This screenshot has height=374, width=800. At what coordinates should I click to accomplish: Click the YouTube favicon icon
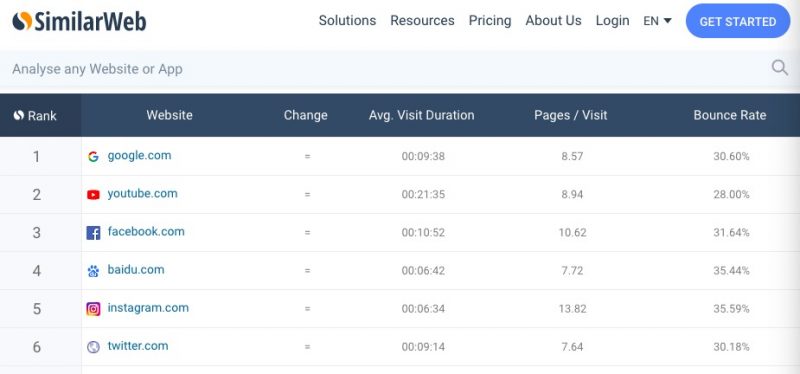click(93, 195)
